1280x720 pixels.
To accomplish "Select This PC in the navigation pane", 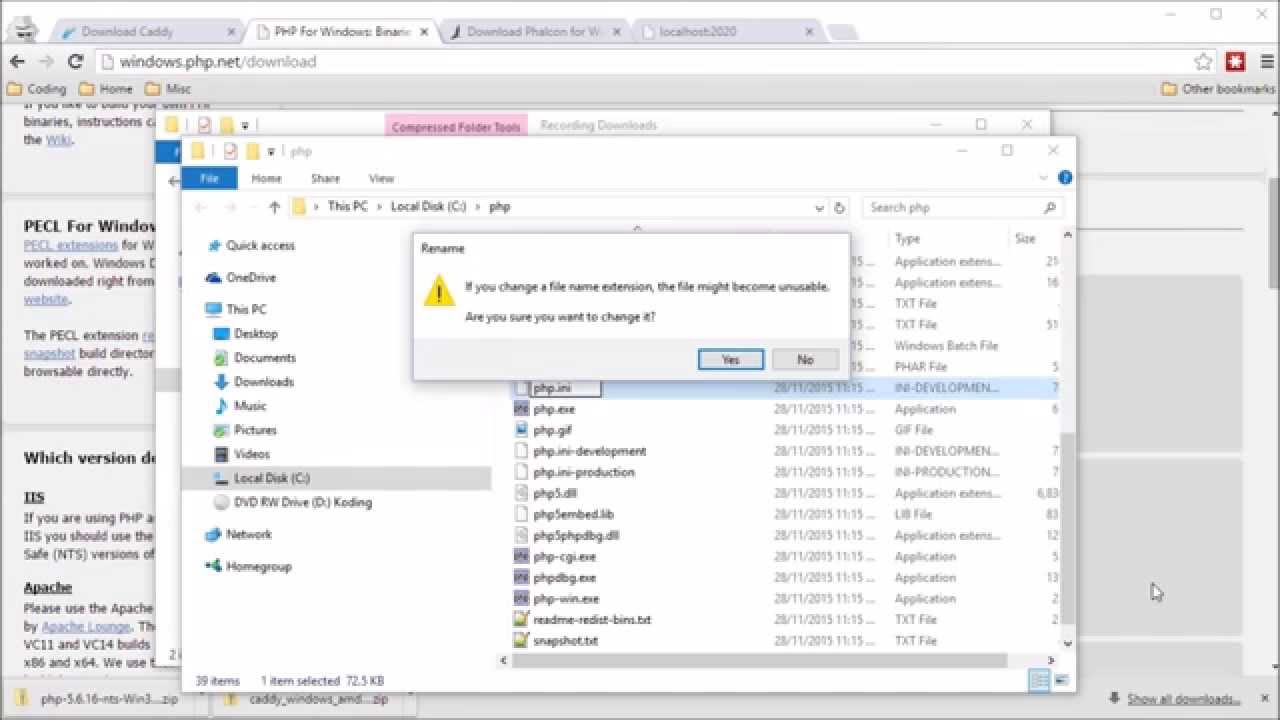I will tap(246, 310).
